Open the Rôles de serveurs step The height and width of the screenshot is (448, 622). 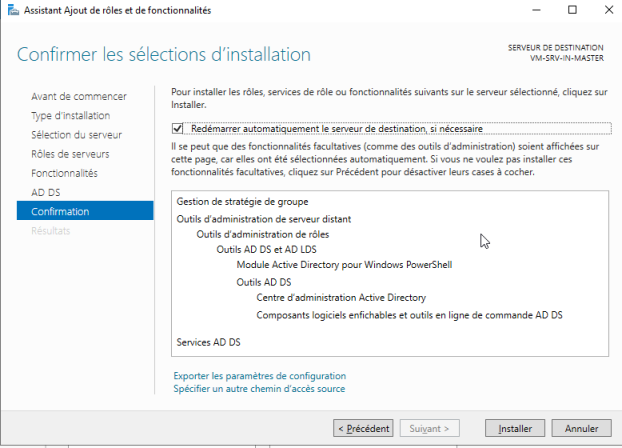[70, 154]
